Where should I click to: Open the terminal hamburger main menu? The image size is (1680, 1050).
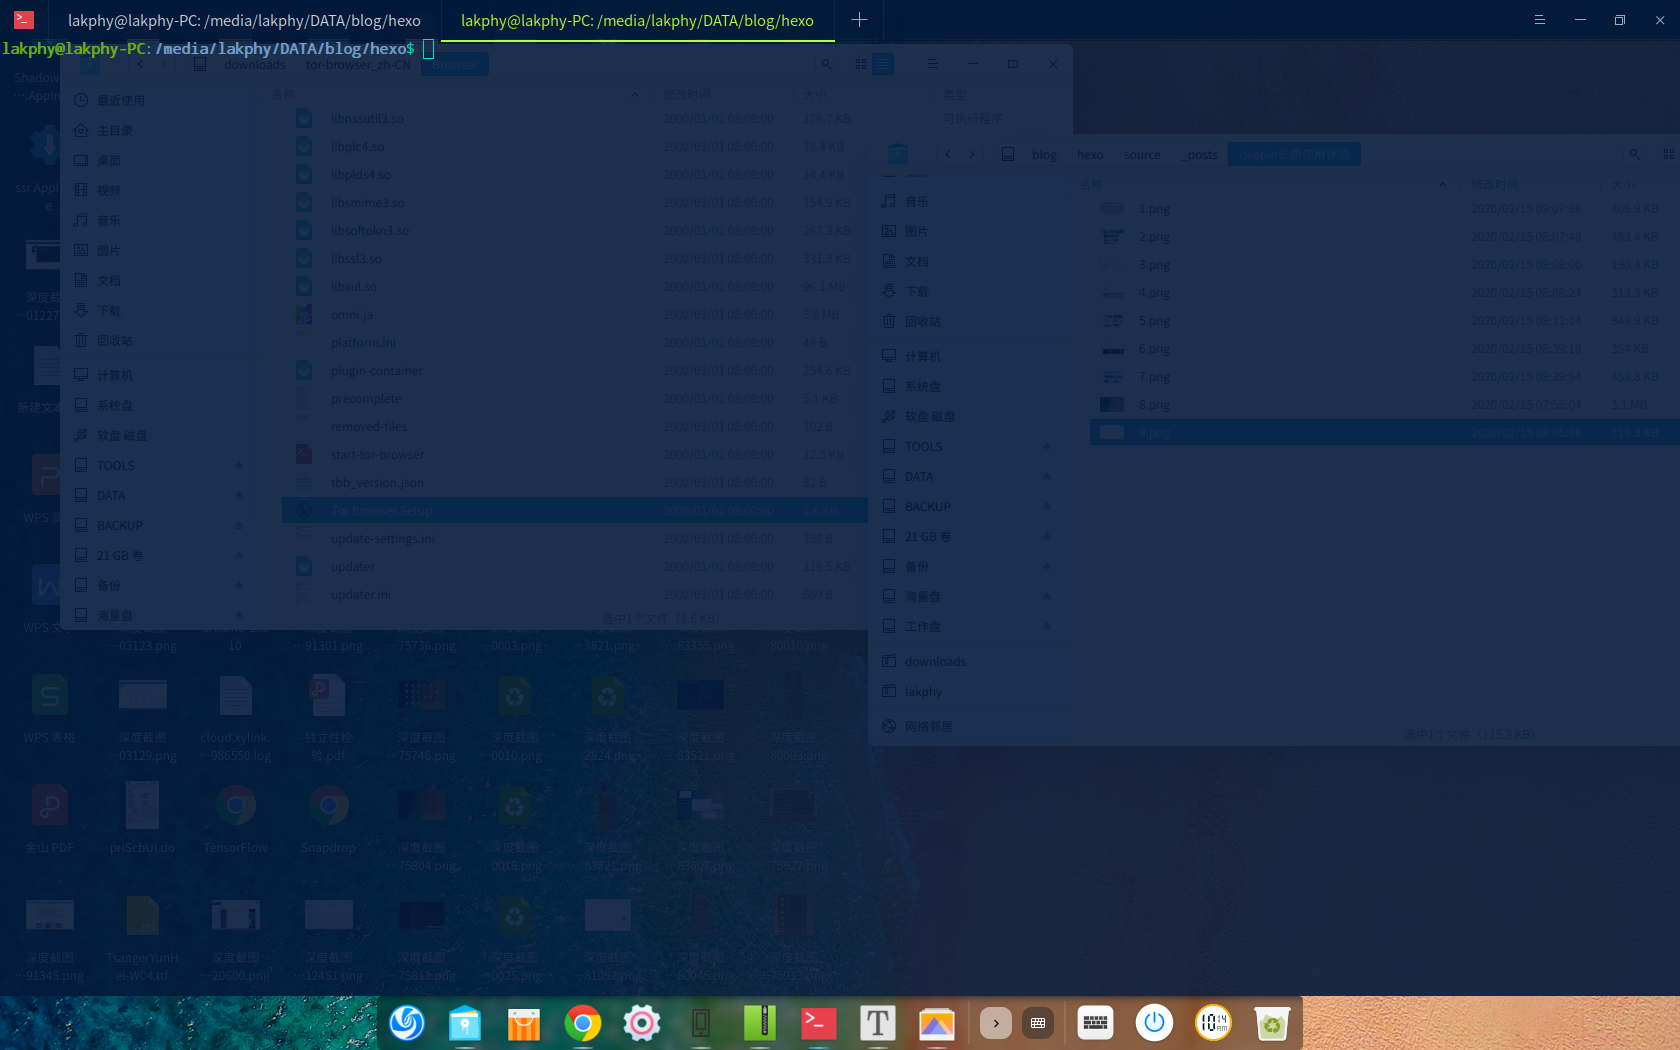(x=1539, y=20)
